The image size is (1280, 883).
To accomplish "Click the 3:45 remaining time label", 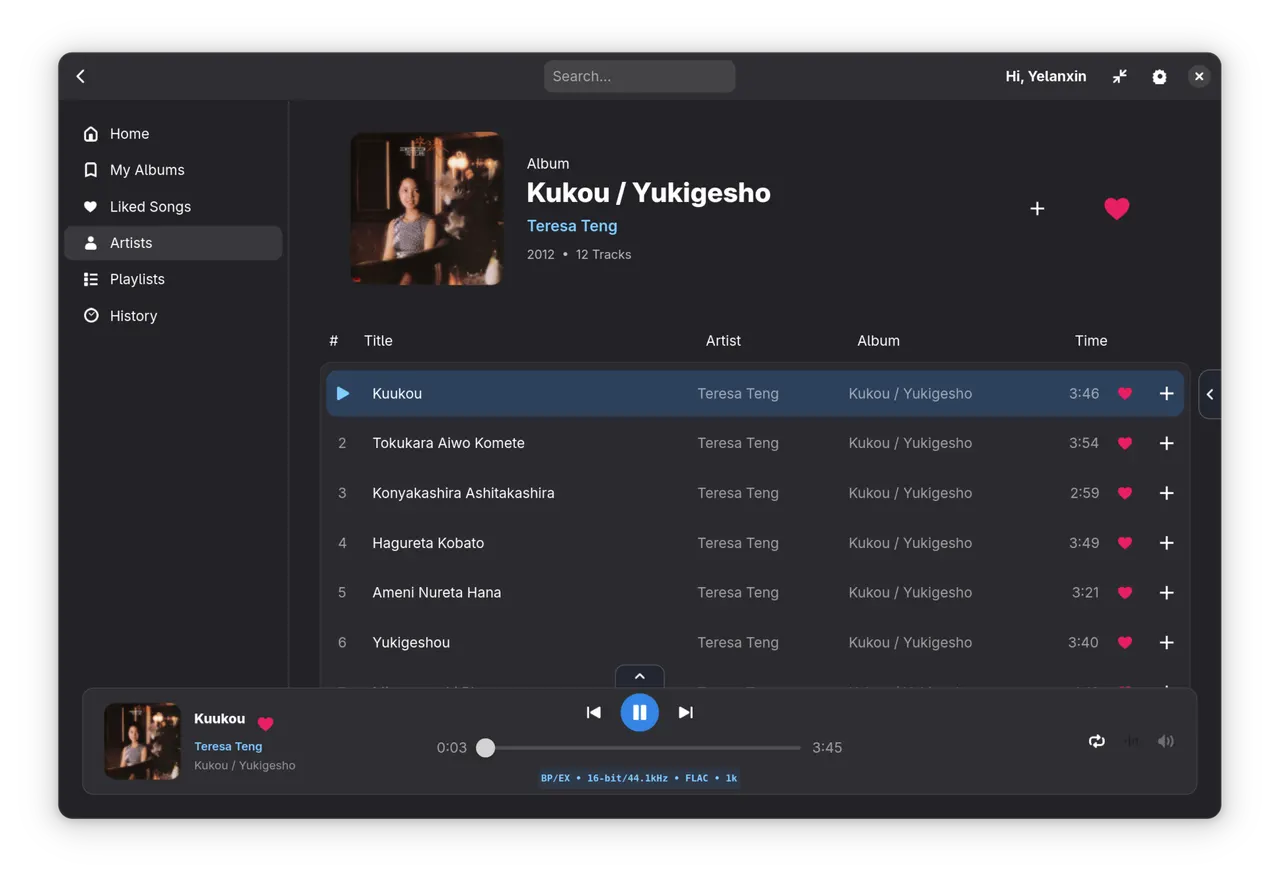I will click(x=827, y=747).
